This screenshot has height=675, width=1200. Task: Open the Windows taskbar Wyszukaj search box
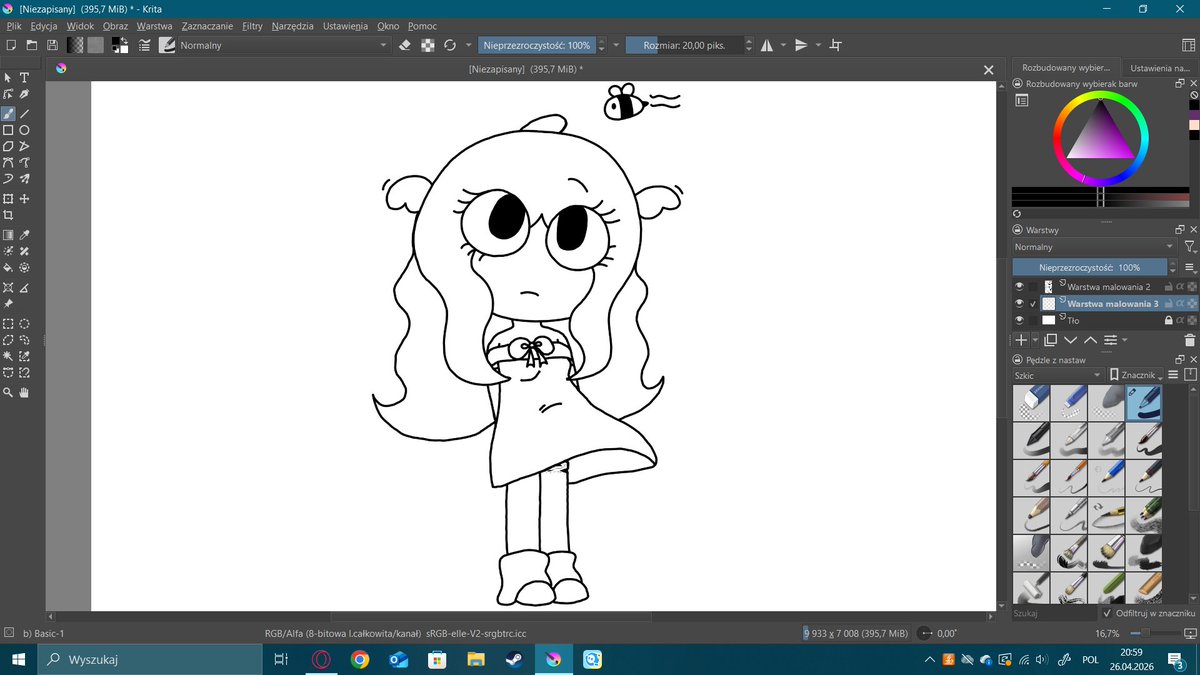(x=150, y=660)
